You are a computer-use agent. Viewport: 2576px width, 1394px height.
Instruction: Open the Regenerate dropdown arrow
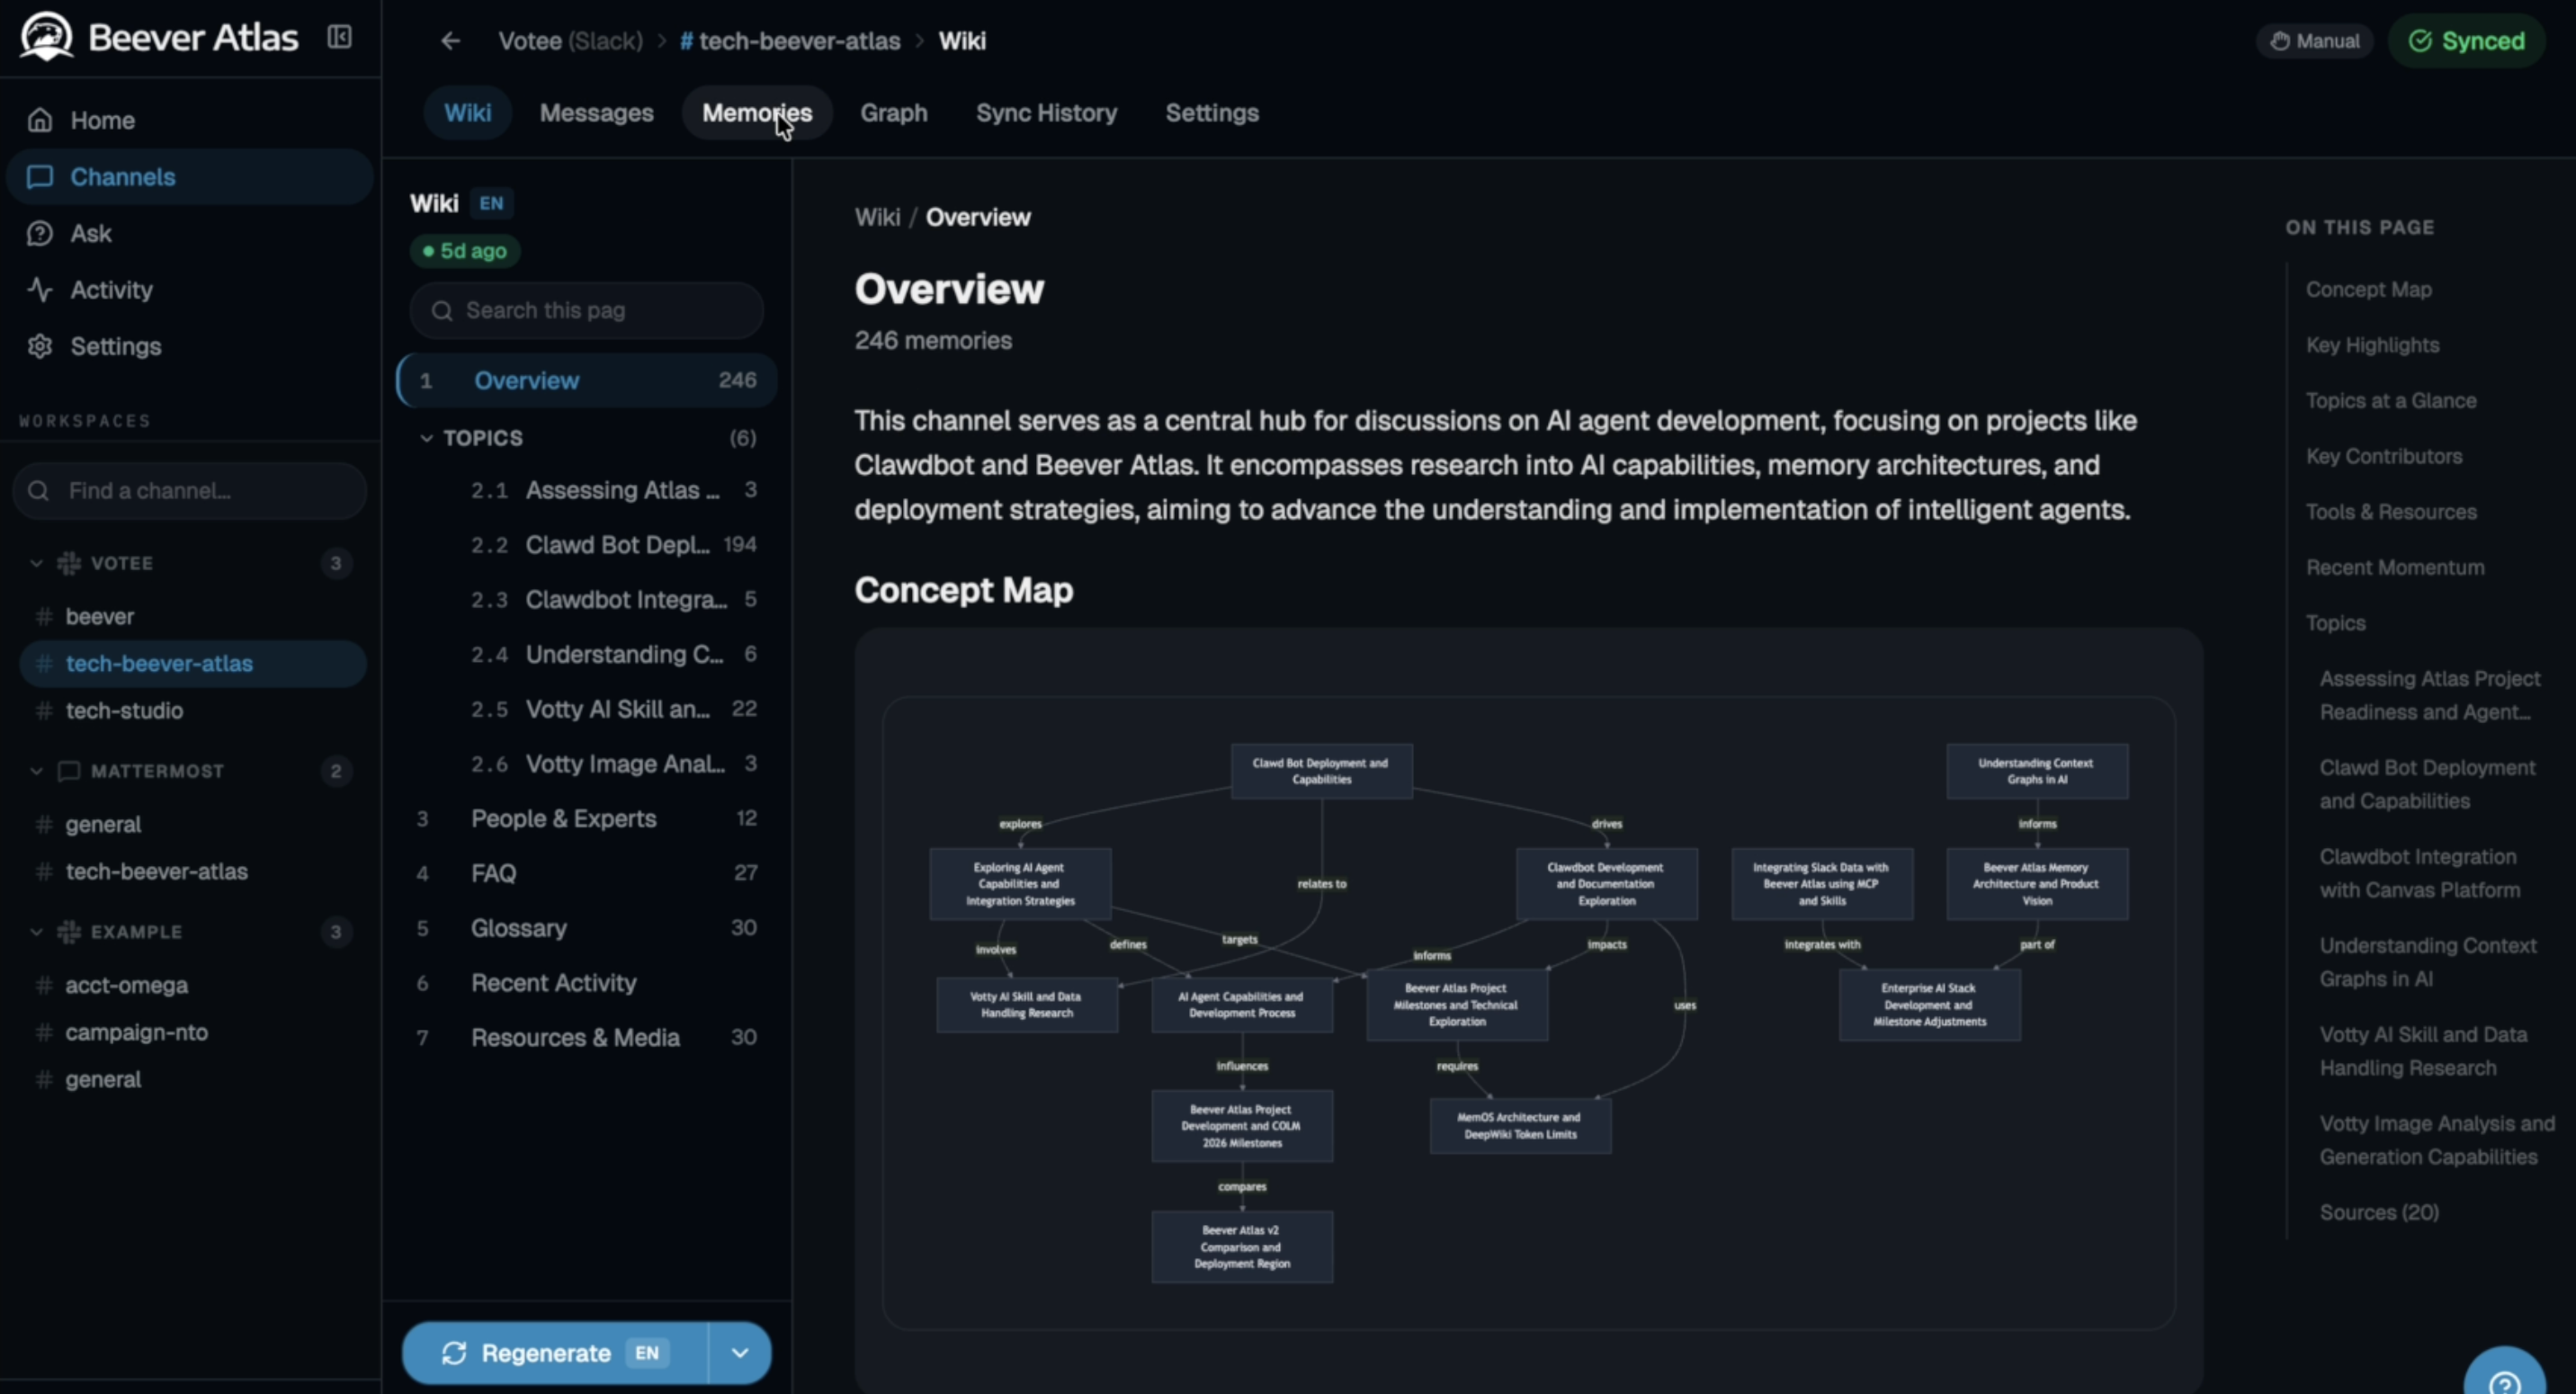740,1353
